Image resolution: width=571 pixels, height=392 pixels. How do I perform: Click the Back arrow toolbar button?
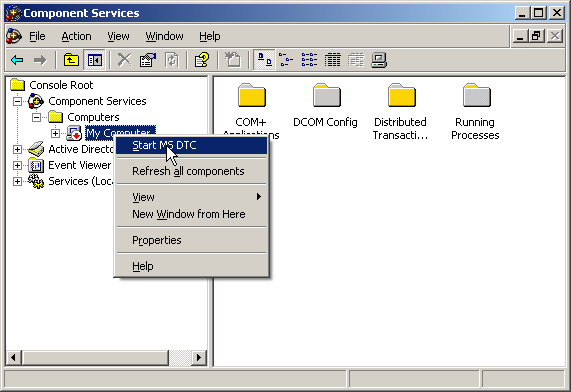click(x=17, y=60)
